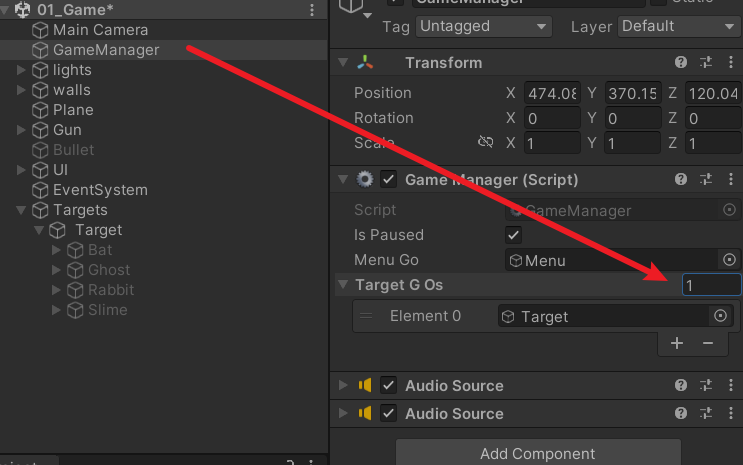
Task: Select the Main Camera object
Action: click(100, 30)
